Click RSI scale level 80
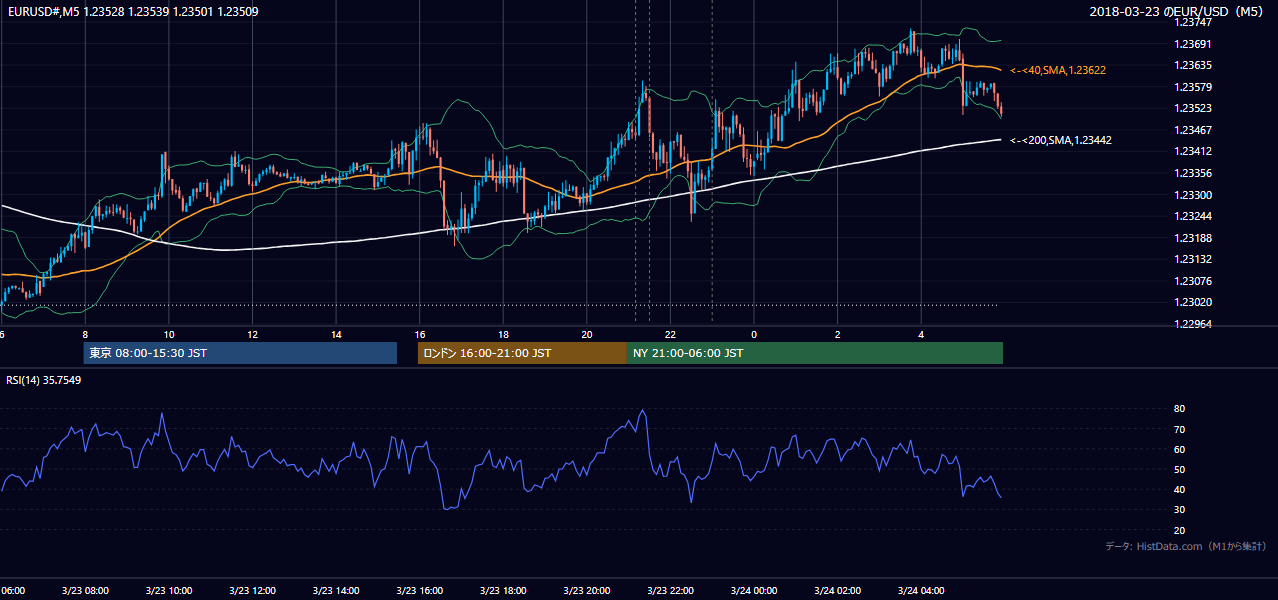This screenshot has width=1278, height=600. (x=1179, y=409)
